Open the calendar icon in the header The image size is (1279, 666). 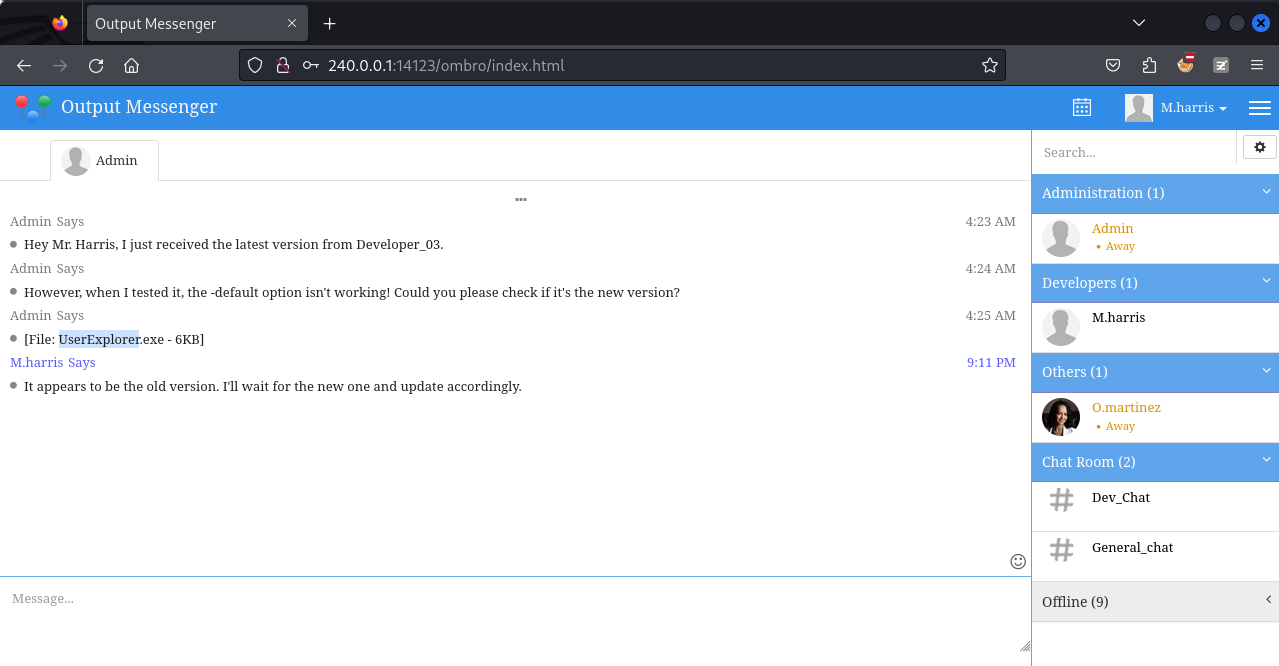coord(1082,107)
